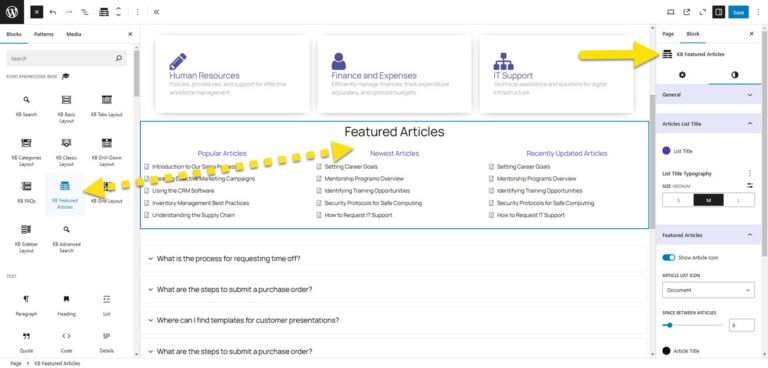Expand first purchase order steps FAQ
The width and height of the screenshot is (768, 368).
[393, 289]
